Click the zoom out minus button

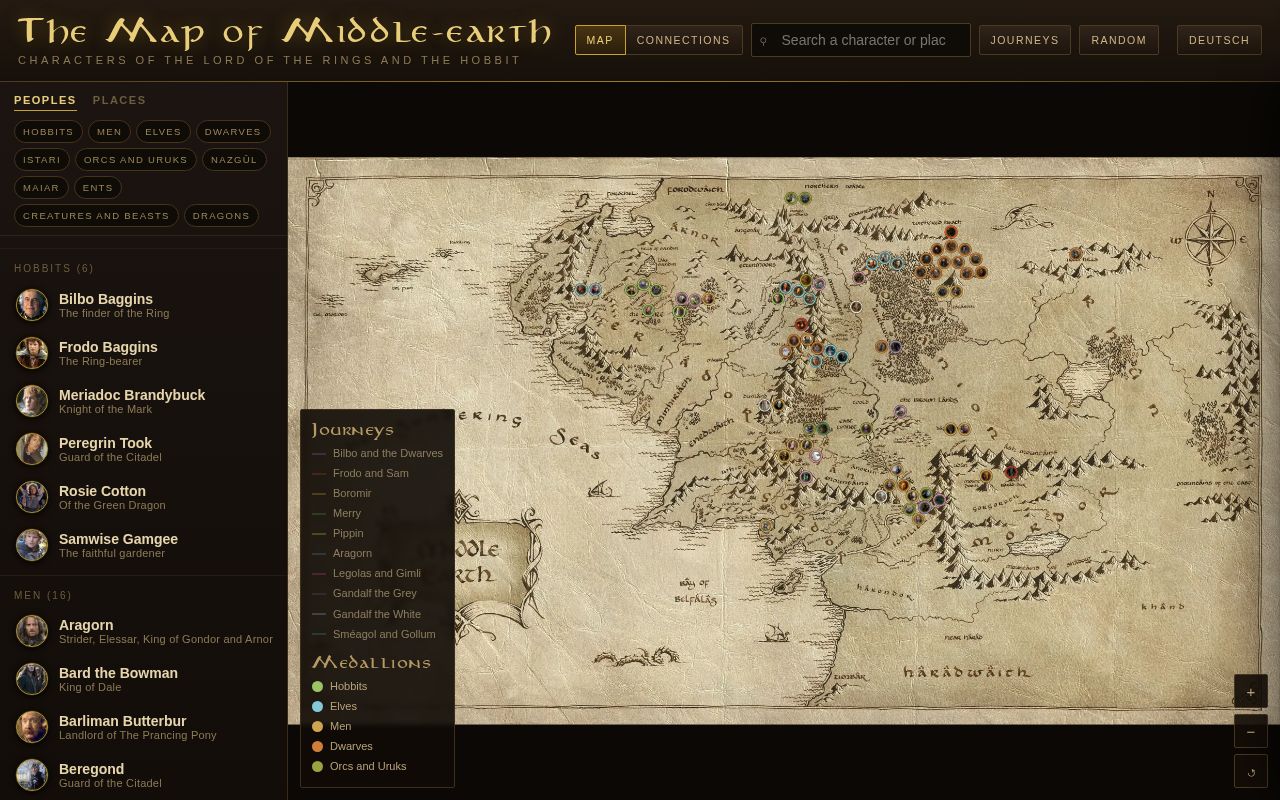point(1251,731)
